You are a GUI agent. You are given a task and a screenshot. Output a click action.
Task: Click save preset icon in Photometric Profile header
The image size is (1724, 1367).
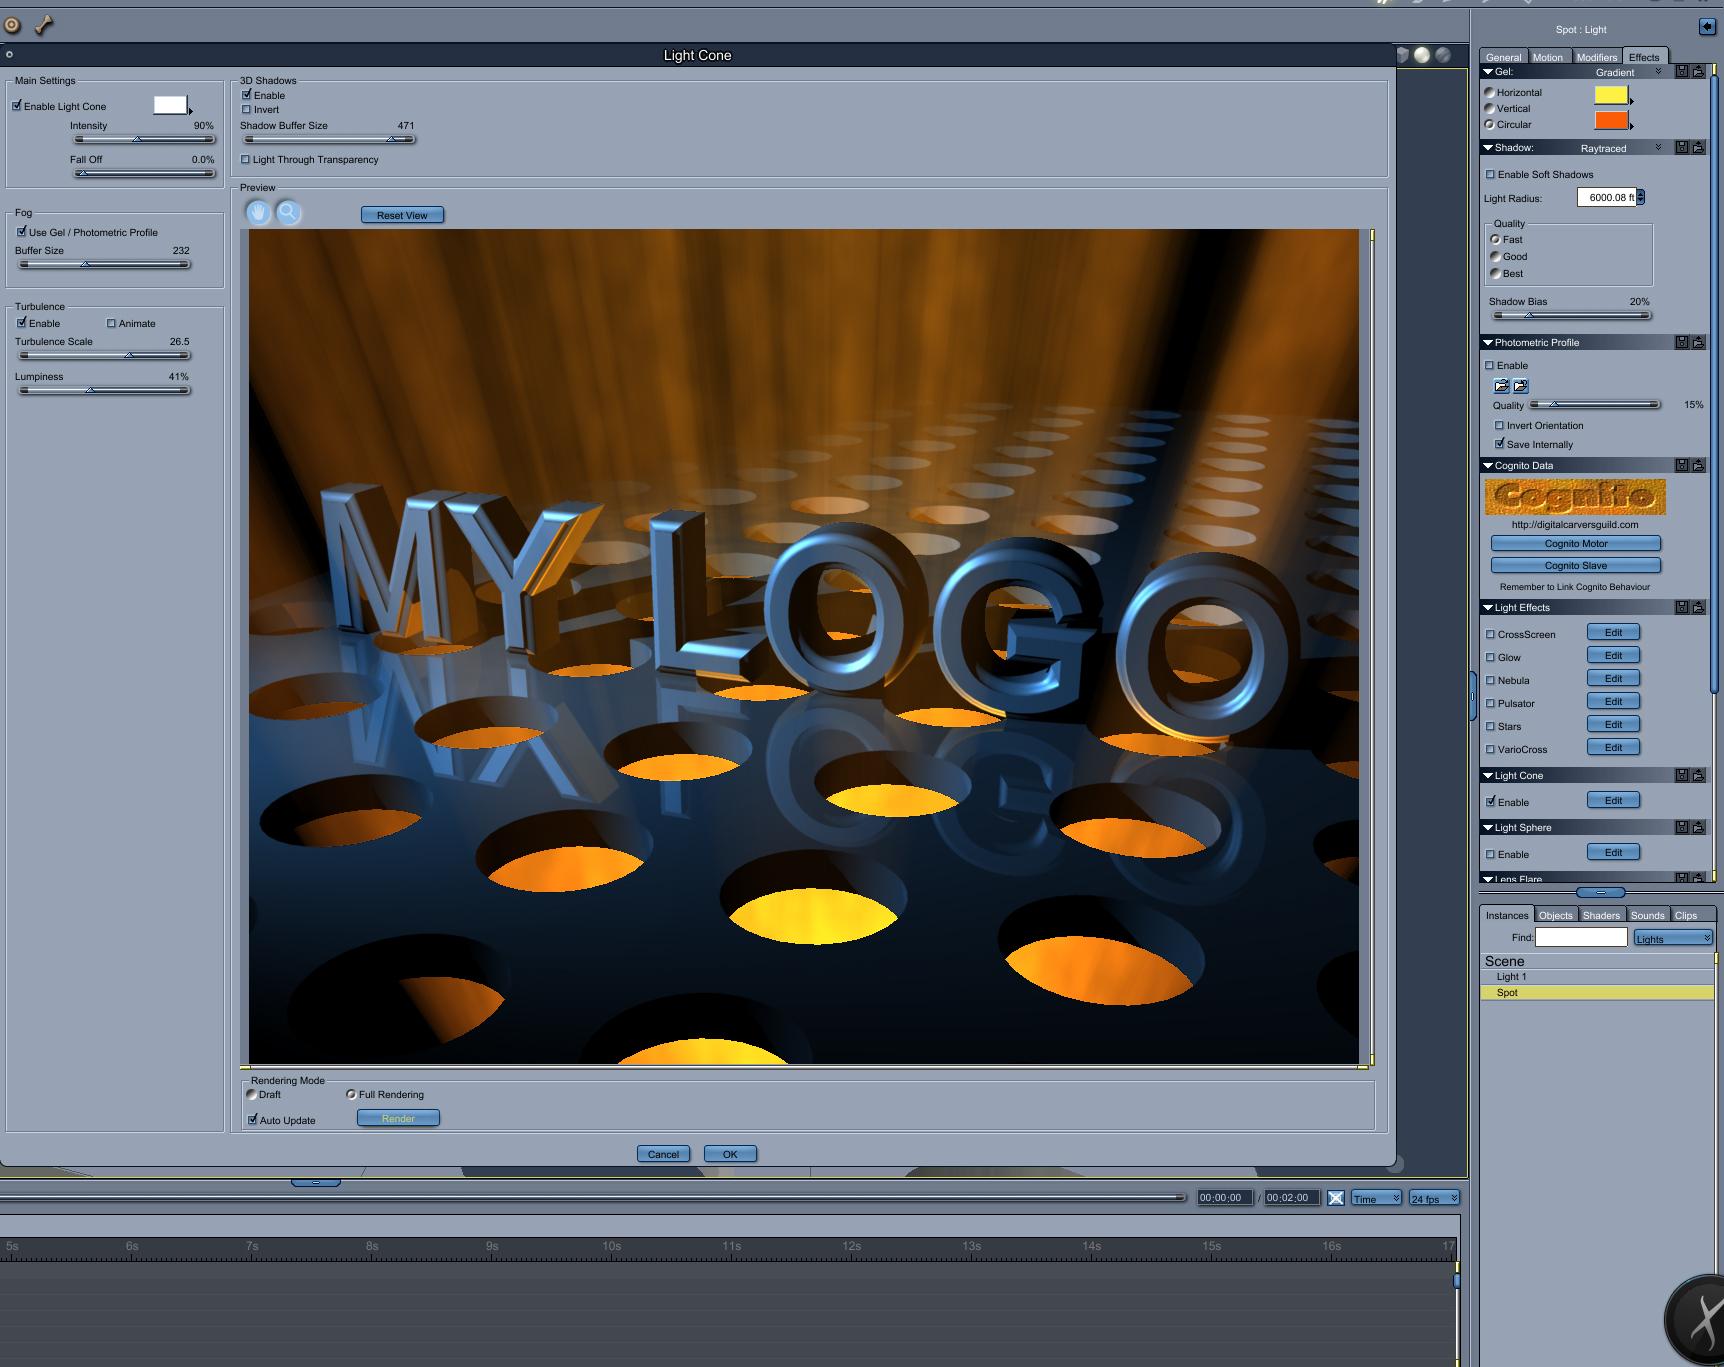pyautogui.click(x=1682, y=342)
